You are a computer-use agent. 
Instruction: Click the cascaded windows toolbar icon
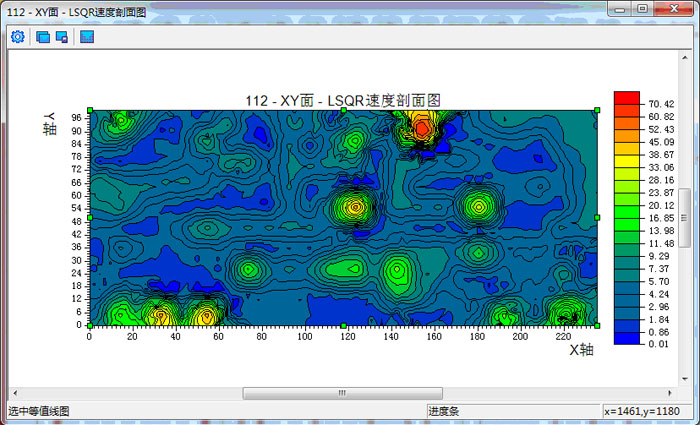43,37
